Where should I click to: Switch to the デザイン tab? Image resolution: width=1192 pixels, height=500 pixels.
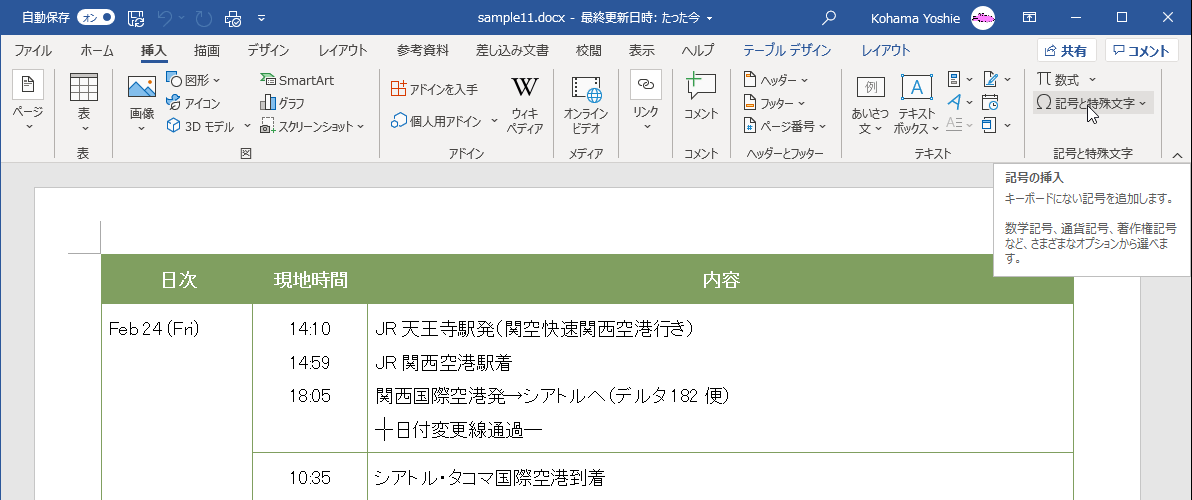pyautogui.click(x=268, y=51)
